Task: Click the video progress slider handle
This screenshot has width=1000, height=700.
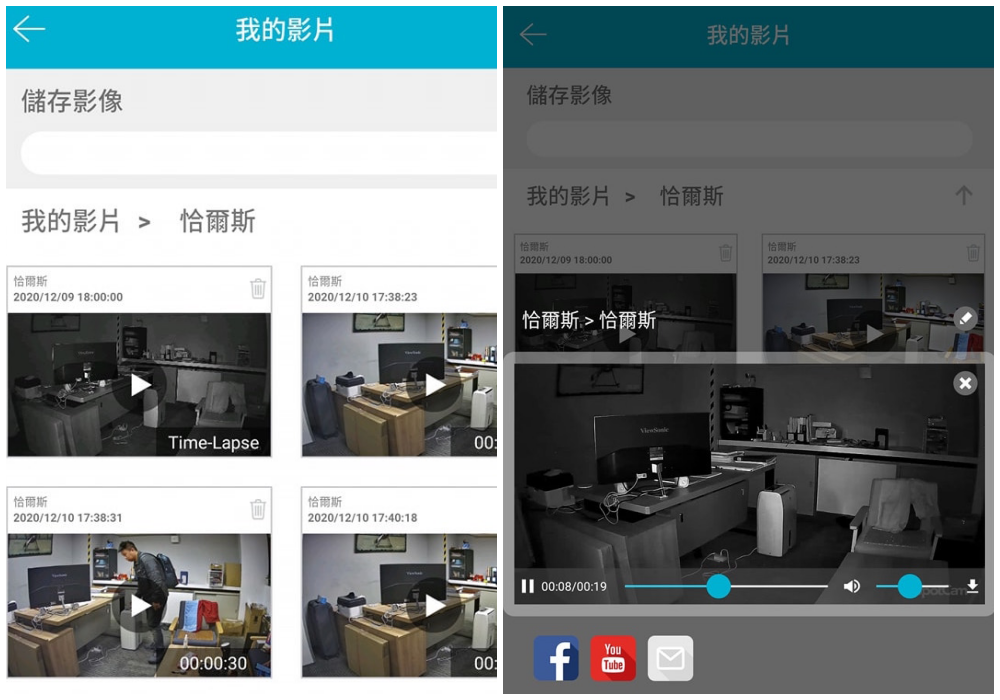Action: click(718, 586)
